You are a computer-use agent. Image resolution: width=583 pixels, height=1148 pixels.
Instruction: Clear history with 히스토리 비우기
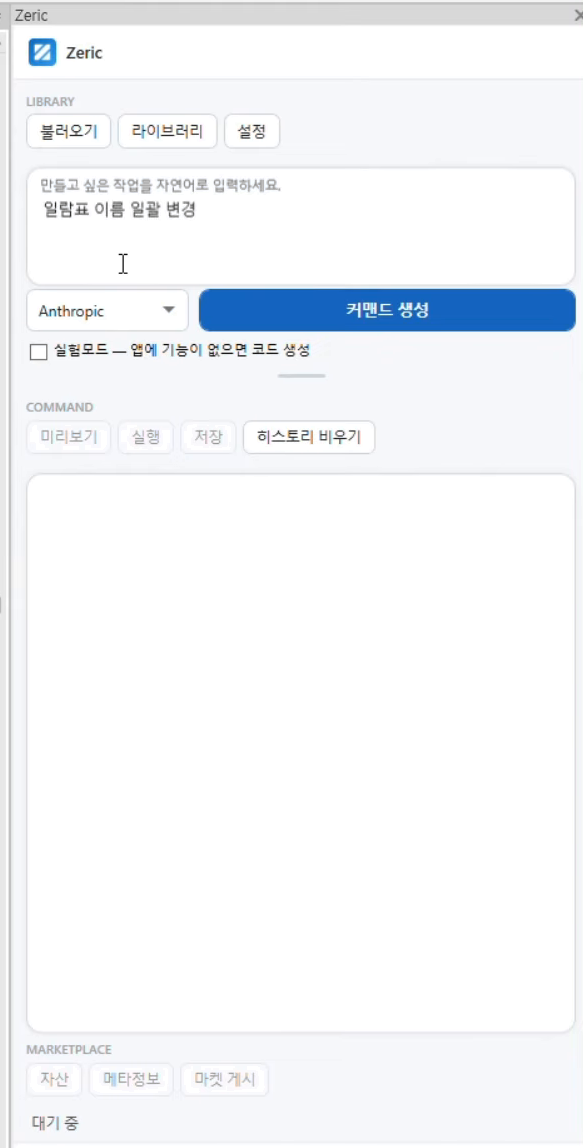[x=309, y=438]
